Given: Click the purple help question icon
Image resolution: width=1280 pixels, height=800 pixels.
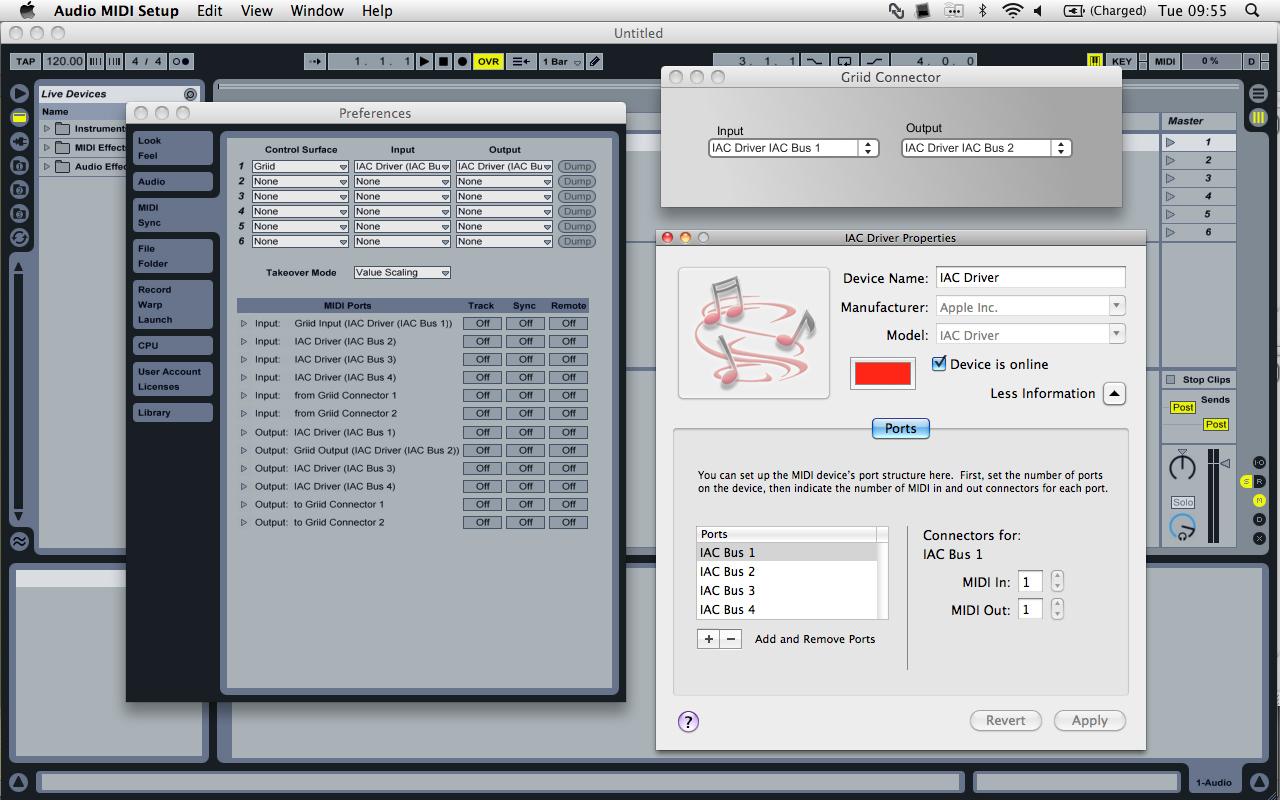Looking at the screenshot, I should click(688, 722).
